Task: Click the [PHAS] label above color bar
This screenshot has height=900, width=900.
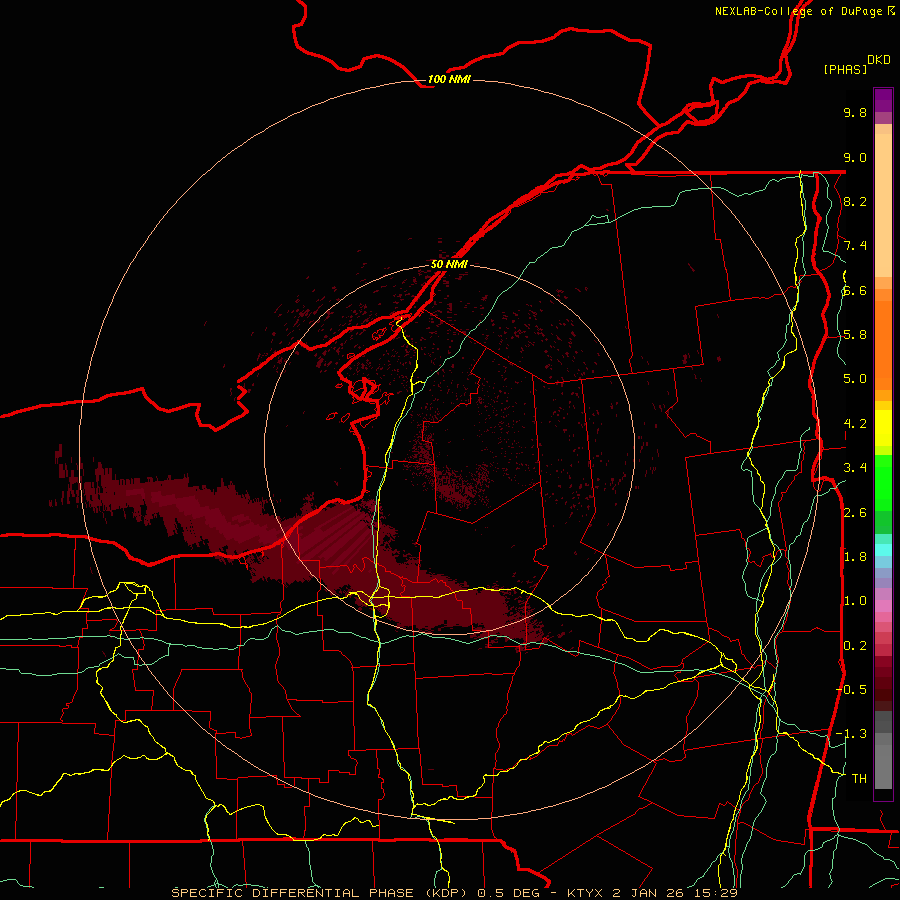Action: click(x=845, y=69)
